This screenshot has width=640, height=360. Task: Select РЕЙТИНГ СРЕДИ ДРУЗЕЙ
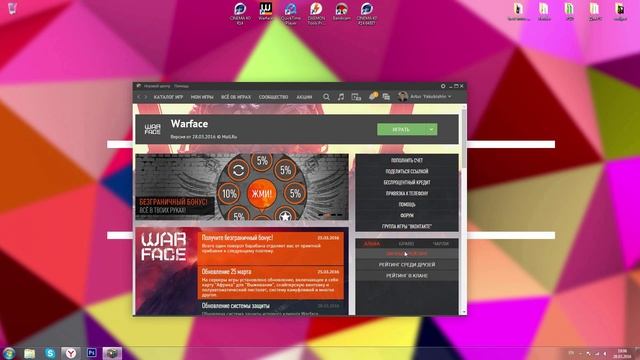coord(407,264)
